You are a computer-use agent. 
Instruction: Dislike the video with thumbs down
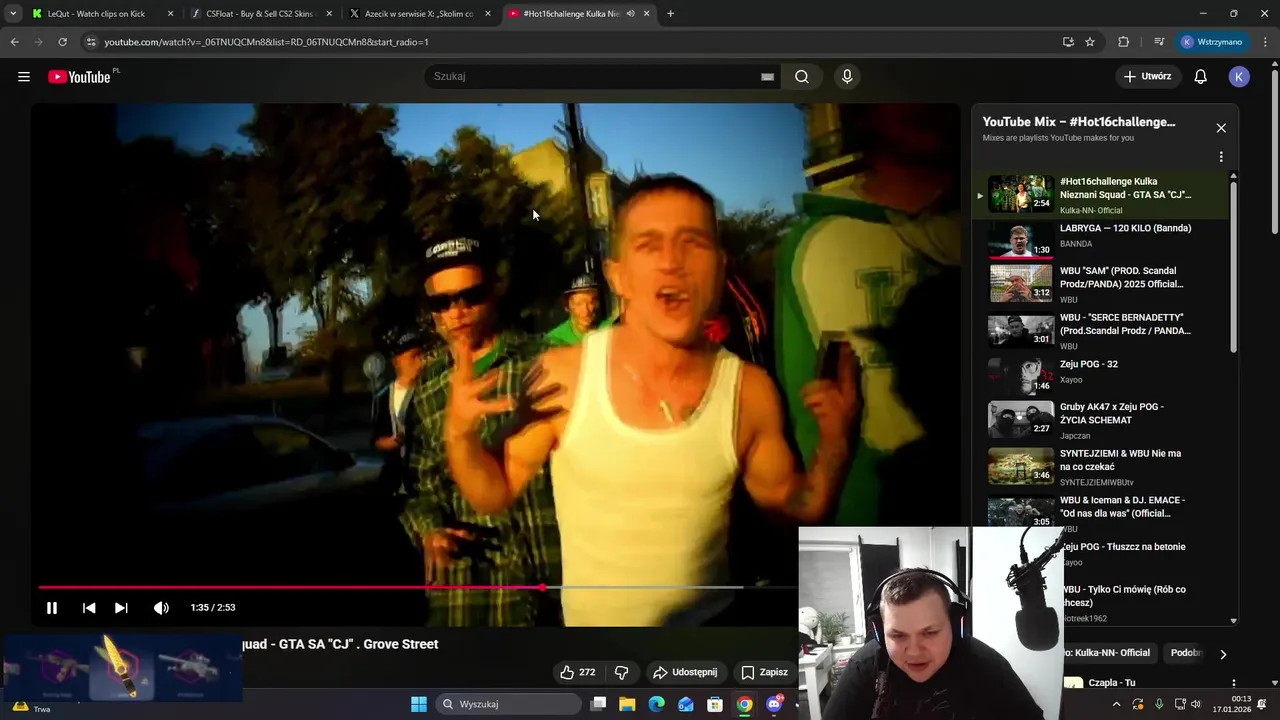point(621,672)
